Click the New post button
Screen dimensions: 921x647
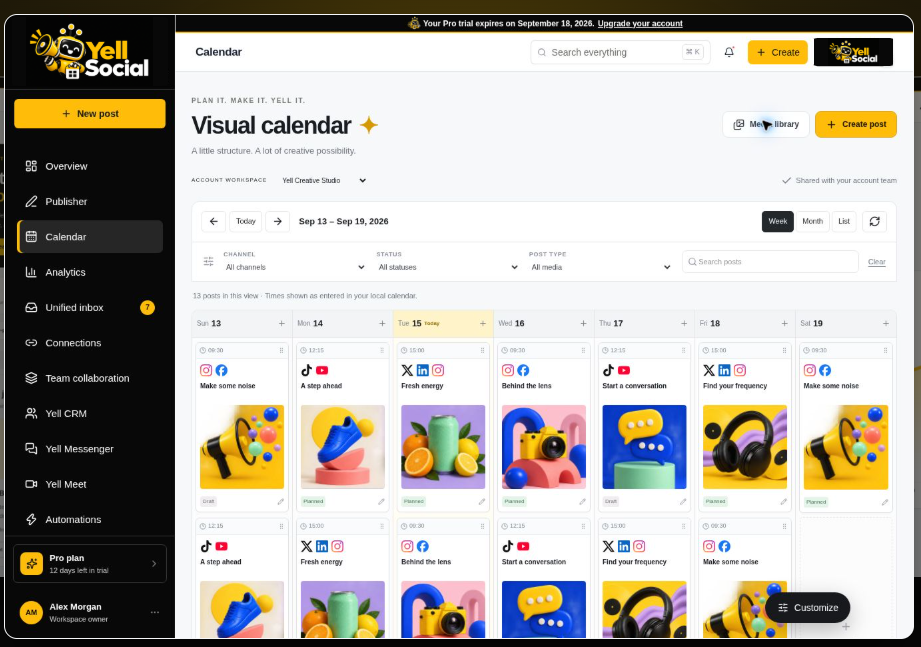[90, 113]
